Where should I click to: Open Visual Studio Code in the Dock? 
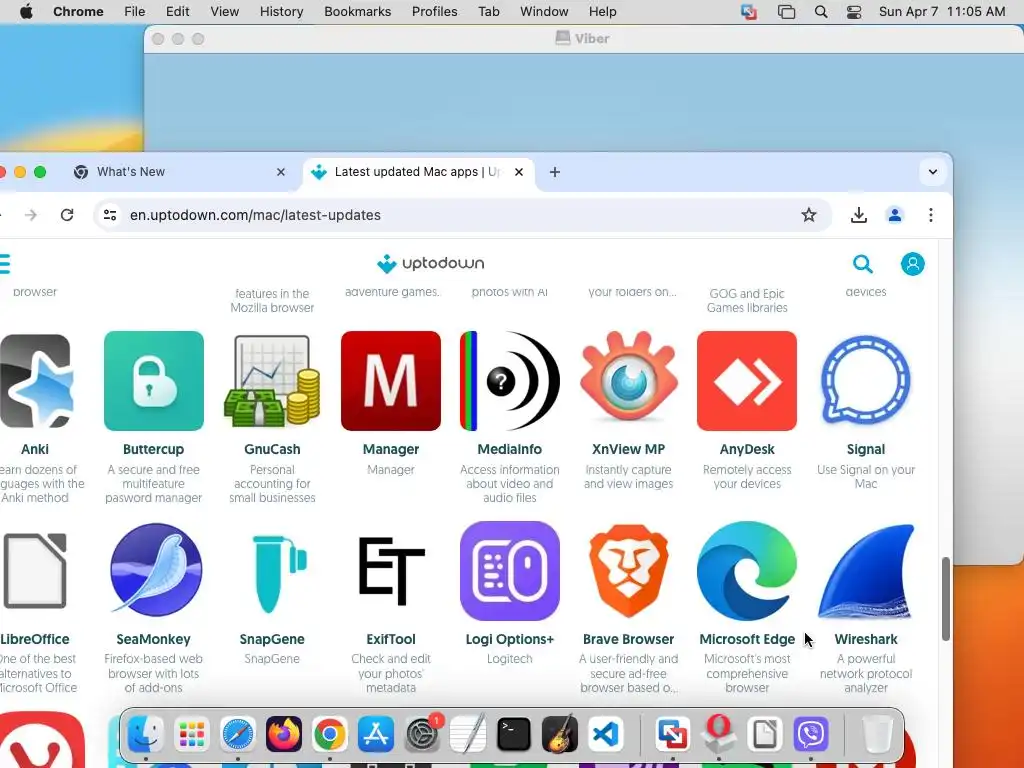click(605, 734)
